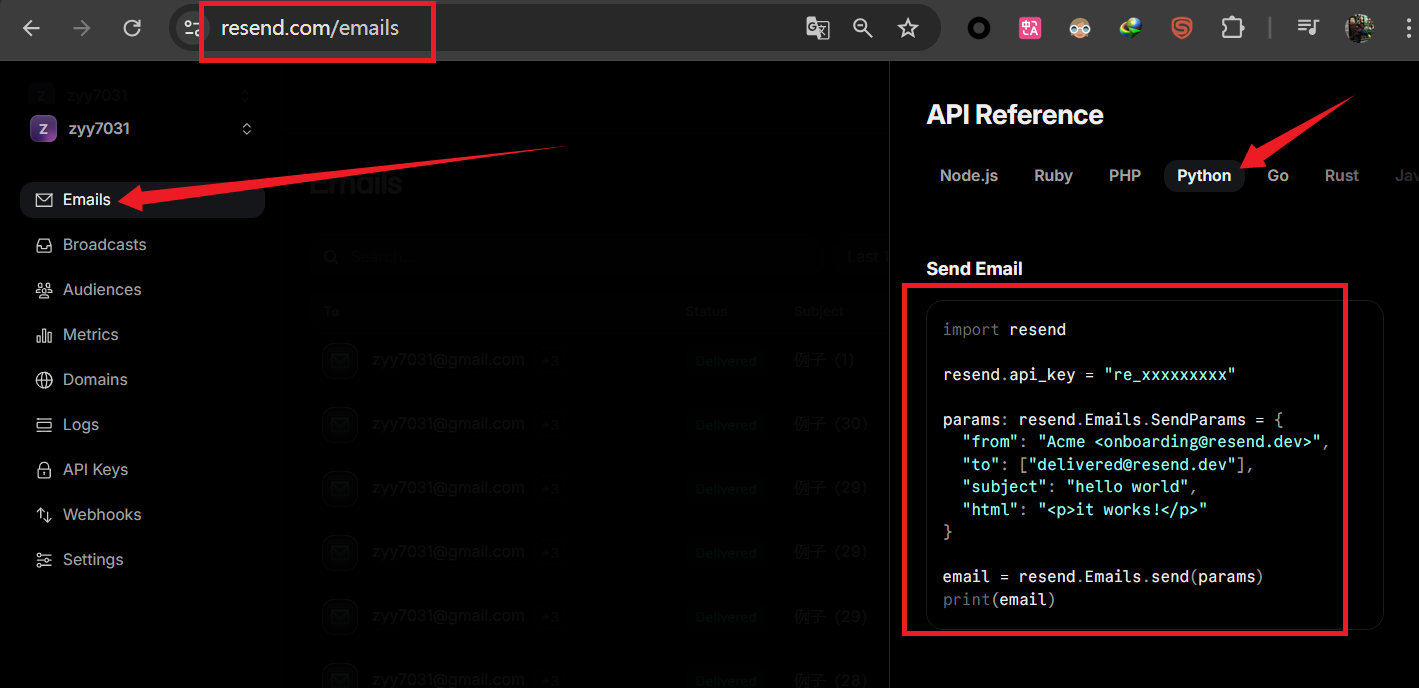The height and width of the screenshot is (688, 1419).
Task: Click the Settings sliders icon
Action: [44, 560]
